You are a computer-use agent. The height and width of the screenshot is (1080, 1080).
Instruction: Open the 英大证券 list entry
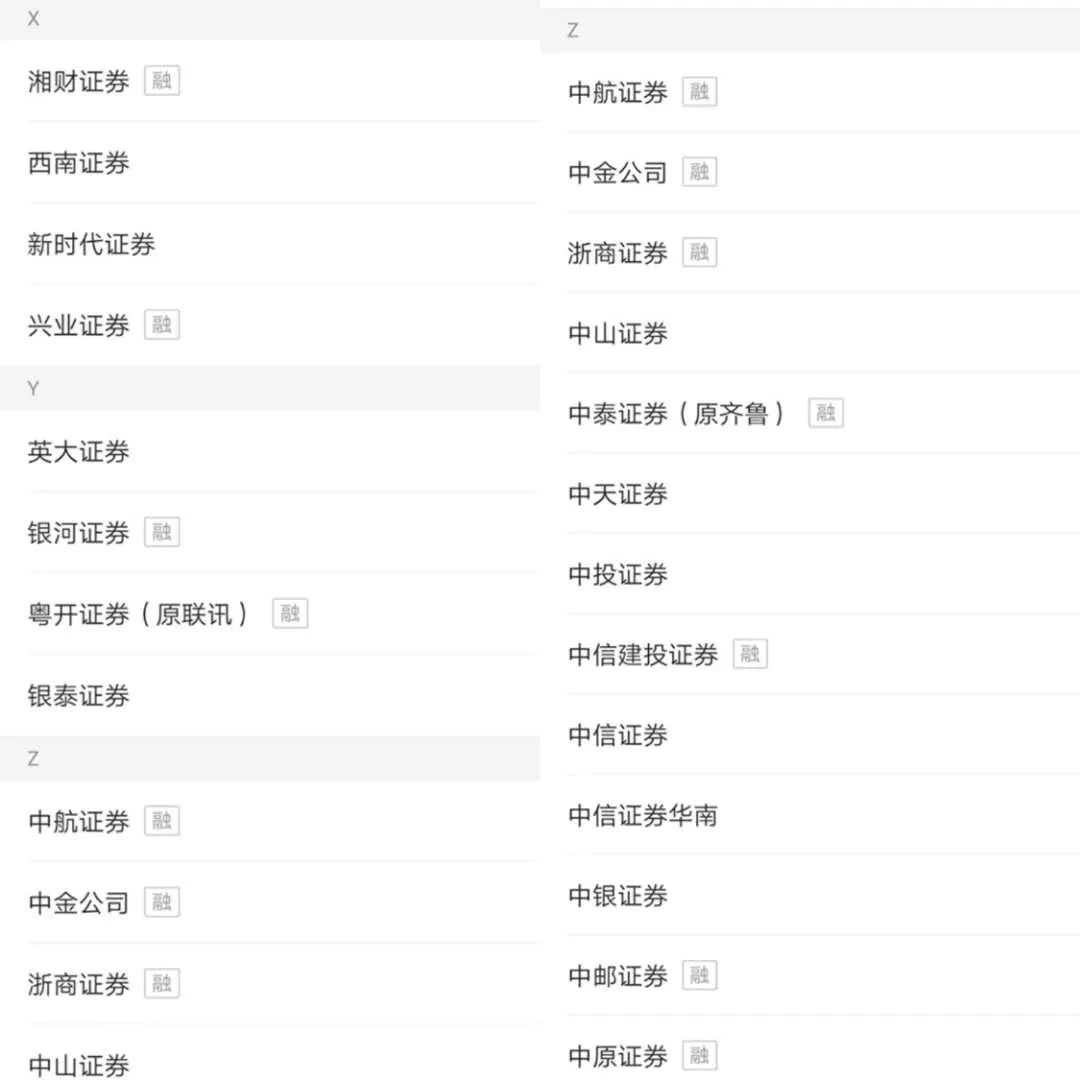79,452
